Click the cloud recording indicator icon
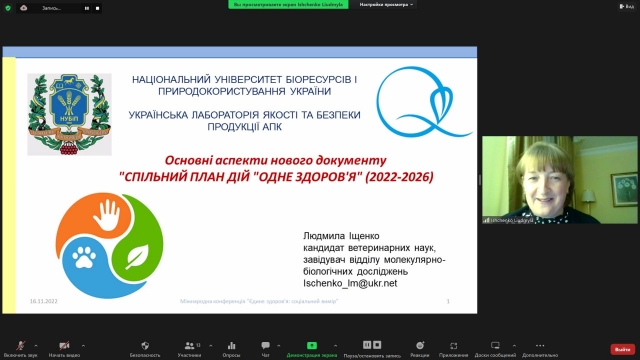This screenshot has height=360, width=640. pyautogui.click(x=24, y=8)
